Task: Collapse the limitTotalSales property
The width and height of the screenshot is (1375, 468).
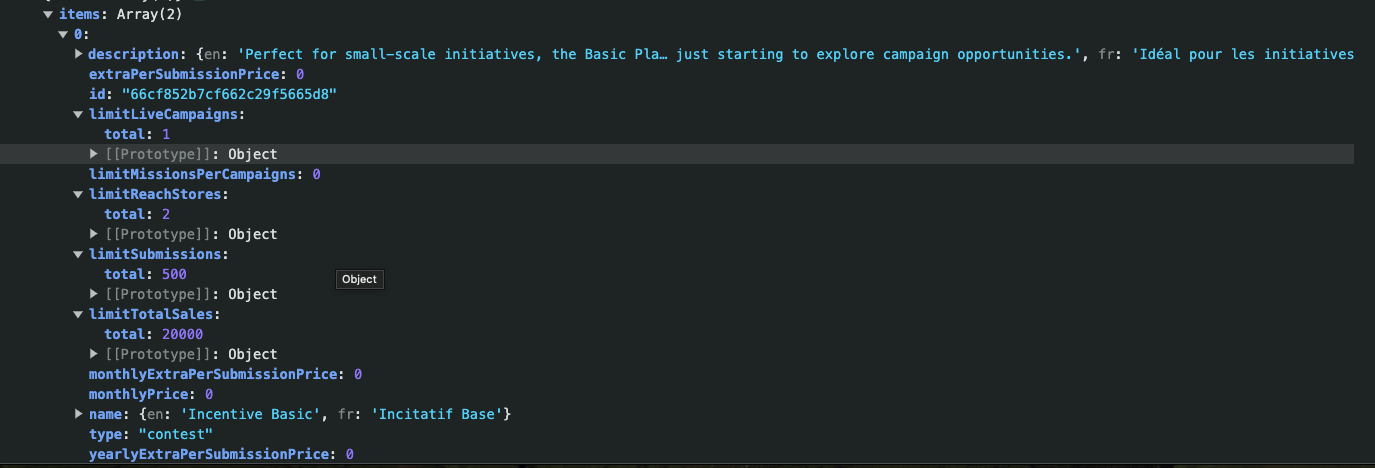Action: 79,314
